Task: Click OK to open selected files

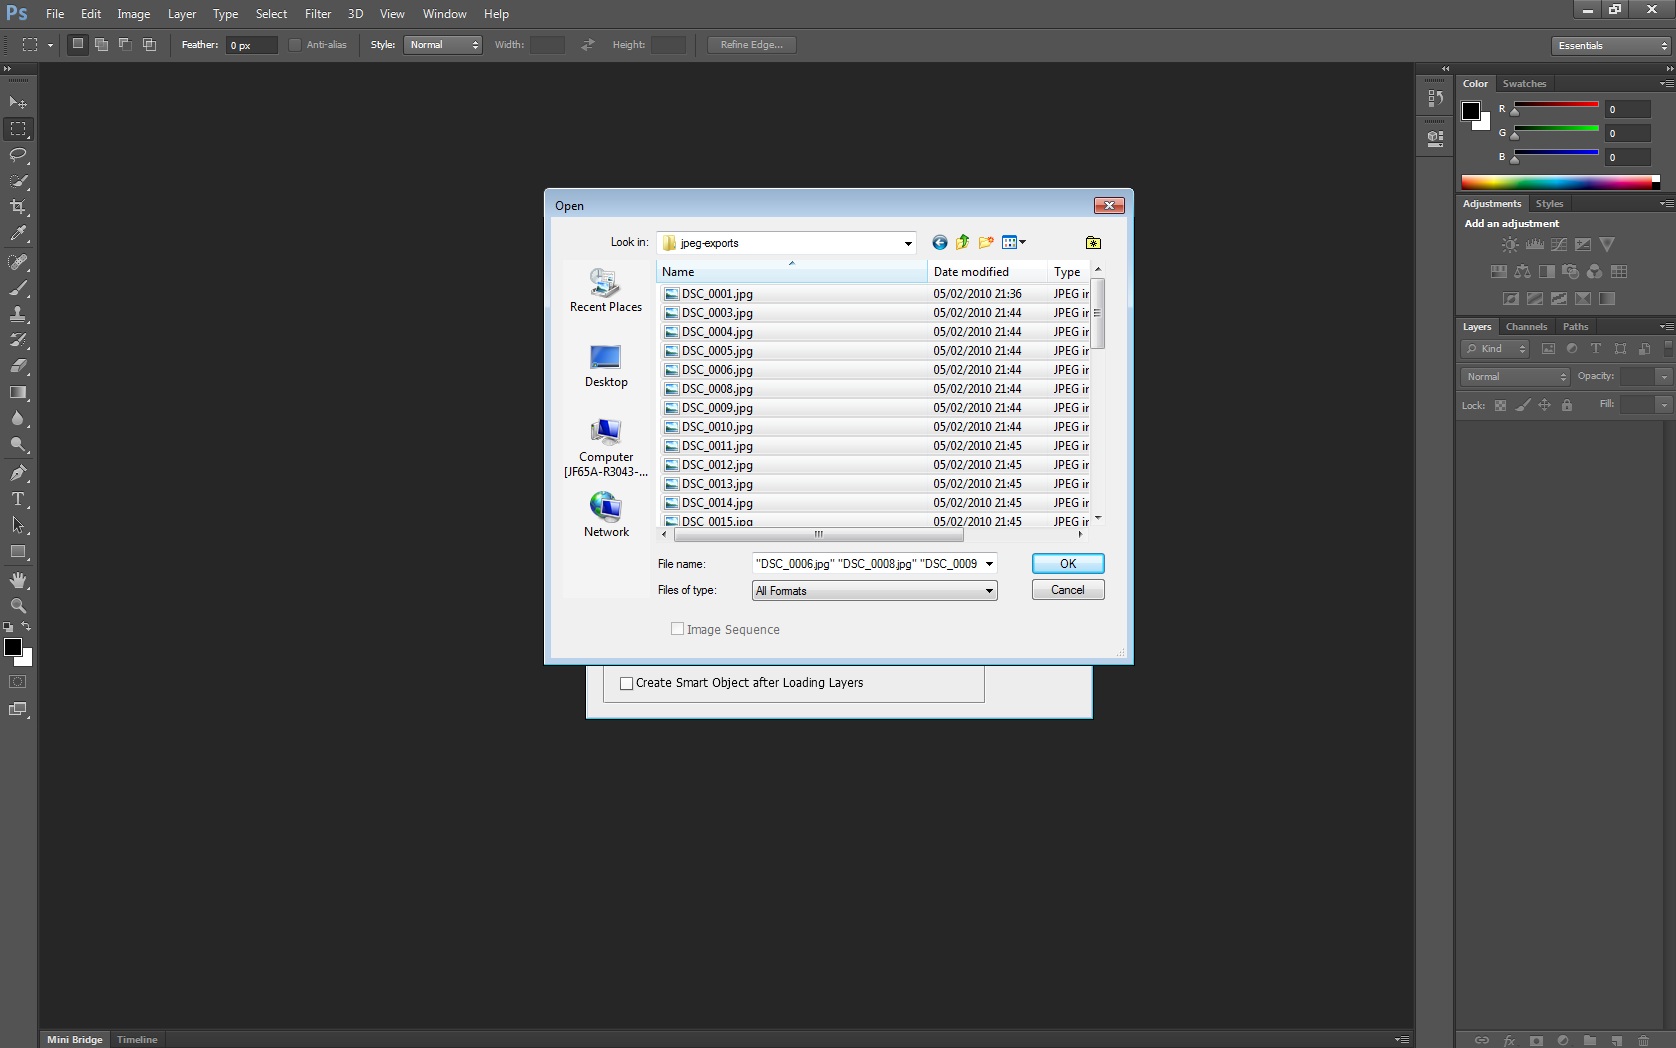Action: 1067,564
